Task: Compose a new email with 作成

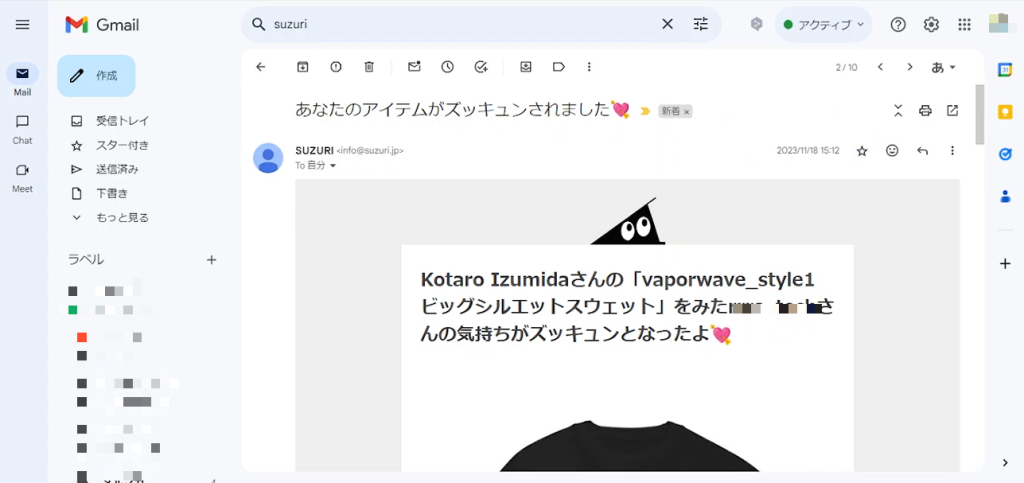Action: pyautogui.click(x=96, y=76)
